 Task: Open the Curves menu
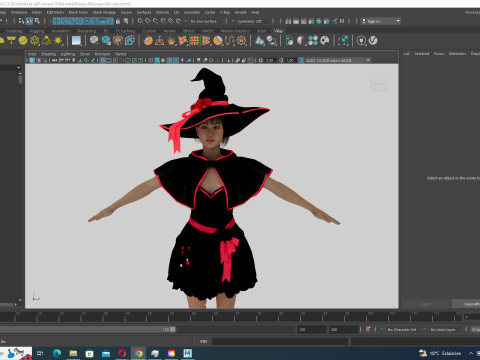[126, 12]
